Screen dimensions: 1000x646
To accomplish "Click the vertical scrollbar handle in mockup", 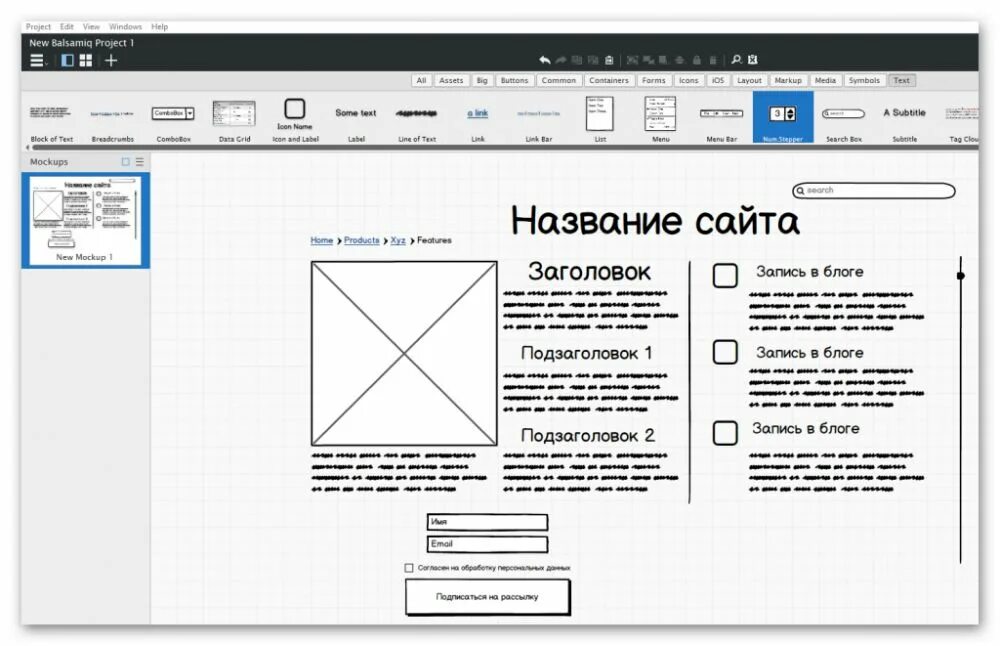I will (960, 275).
